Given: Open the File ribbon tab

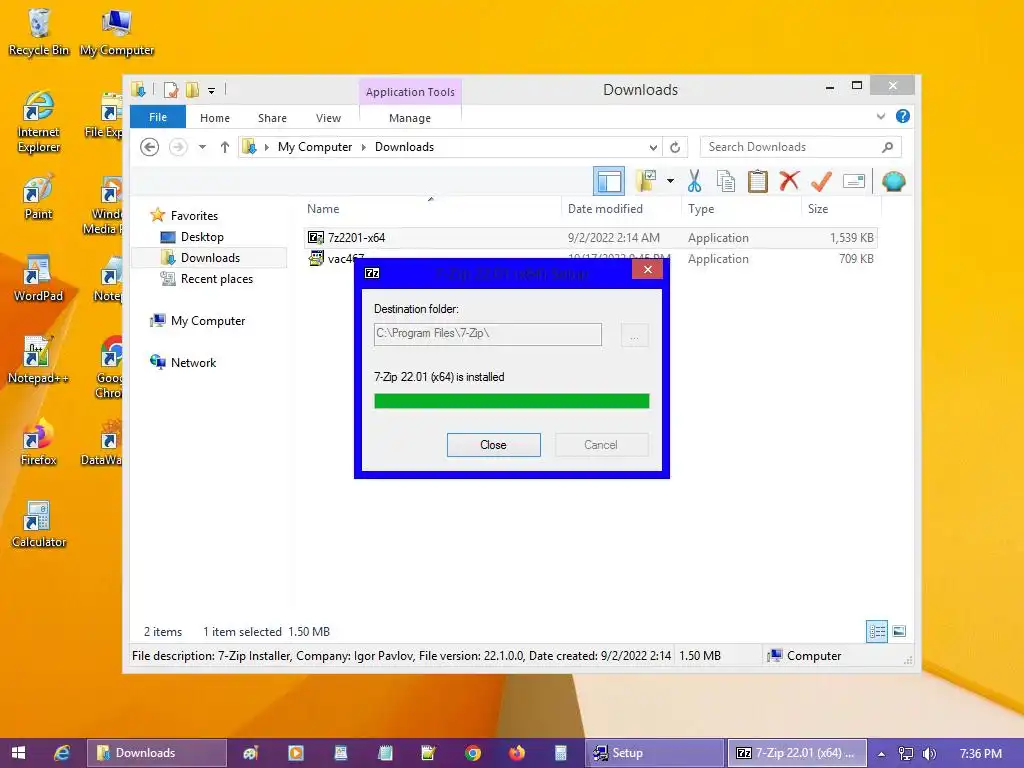Looking at the screenshot, I should (158, 118).
